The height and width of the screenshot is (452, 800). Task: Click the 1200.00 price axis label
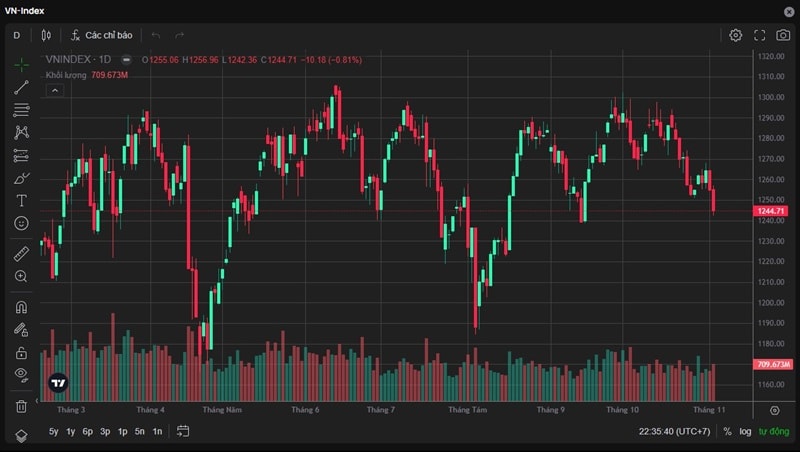pos(771,303)
